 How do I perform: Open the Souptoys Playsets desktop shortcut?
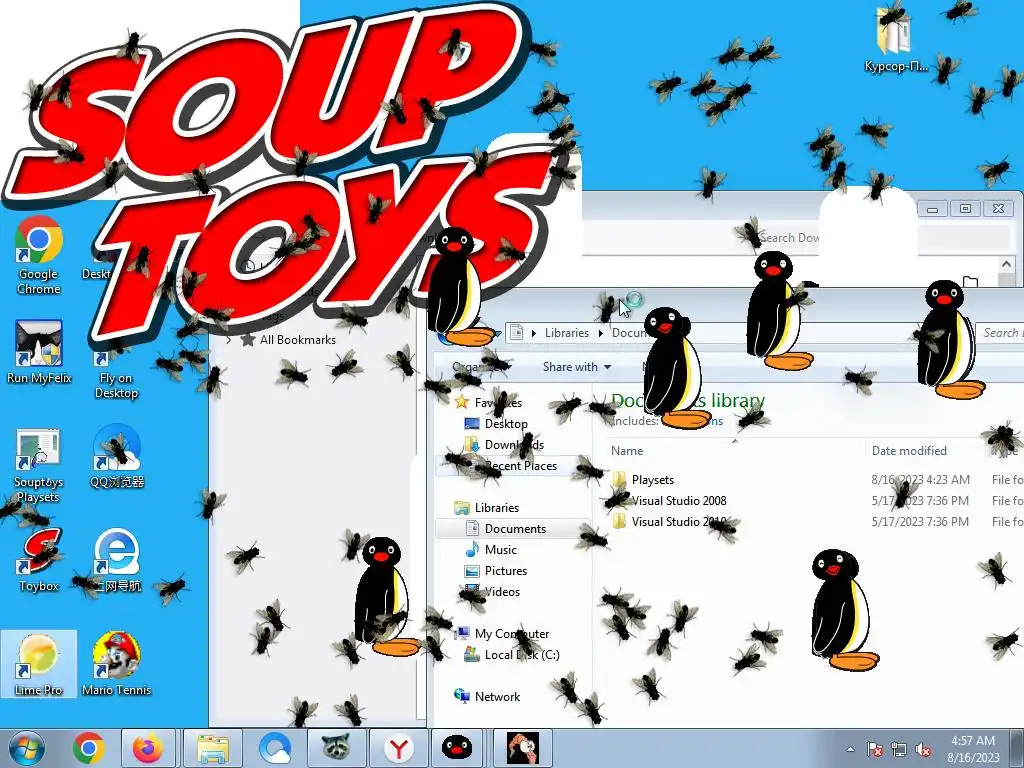(x=39, y=465)
